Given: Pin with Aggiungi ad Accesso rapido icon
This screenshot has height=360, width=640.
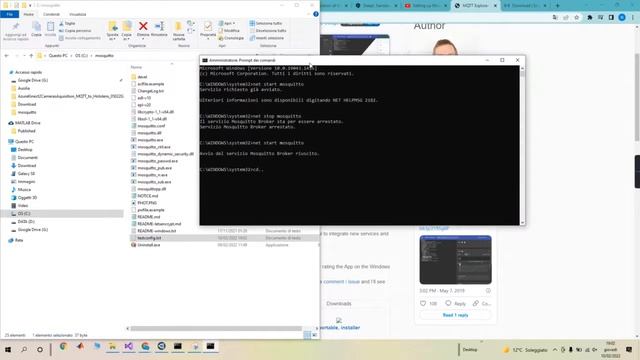Looking at the screenshot, I should (x=16, y=27).
